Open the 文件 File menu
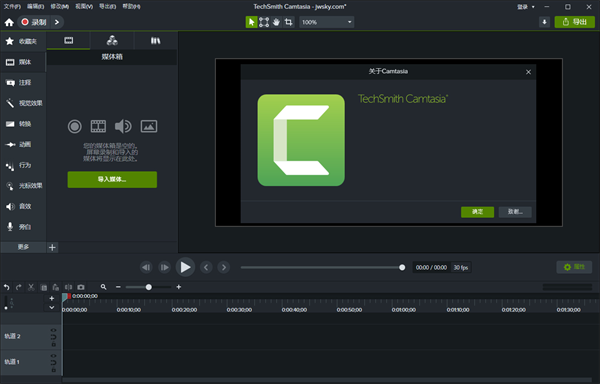600x384 pixels. [12, 7]
